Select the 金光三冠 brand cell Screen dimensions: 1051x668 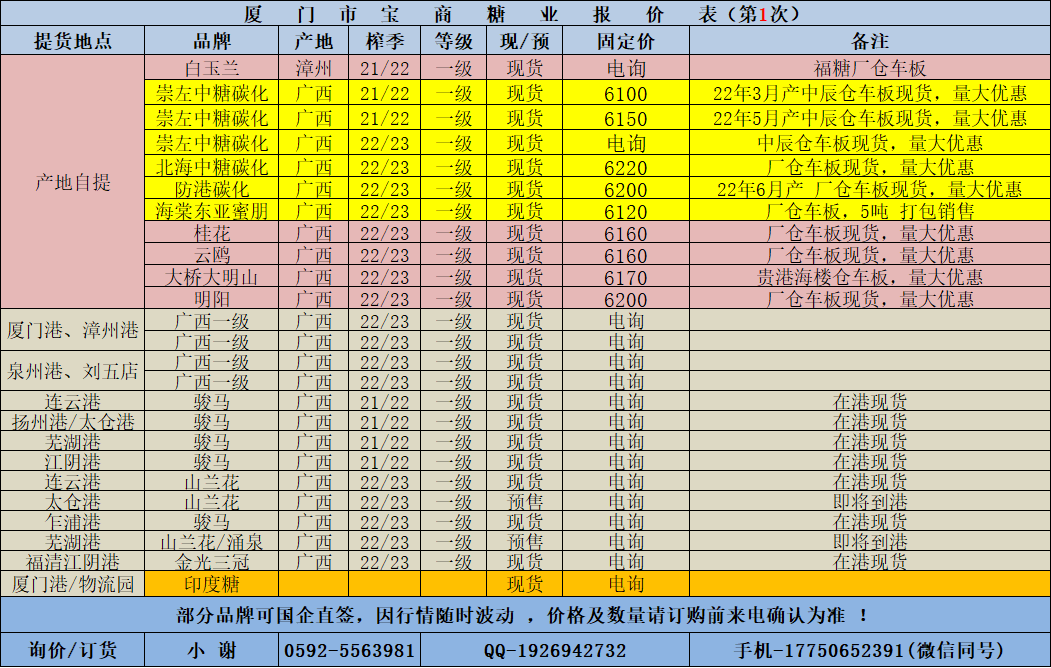pyautogui.click(x=211, y=562)
